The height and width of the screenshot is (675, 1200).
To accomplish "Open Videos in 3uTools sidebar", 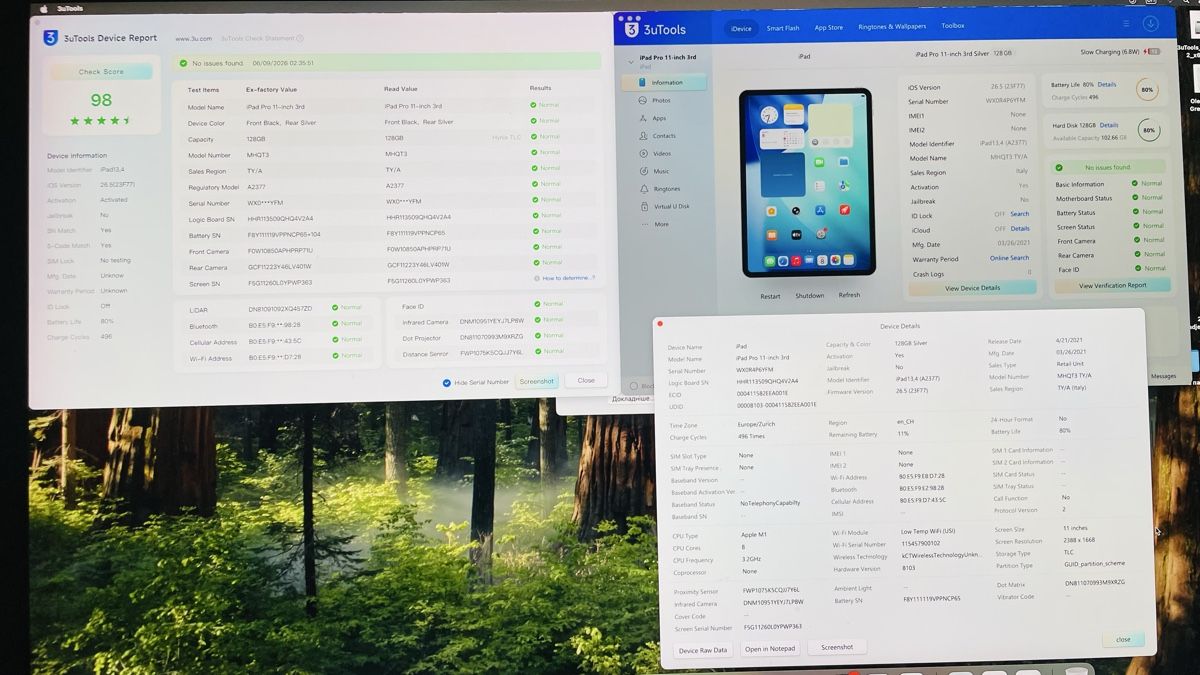I will coord(661,153).
